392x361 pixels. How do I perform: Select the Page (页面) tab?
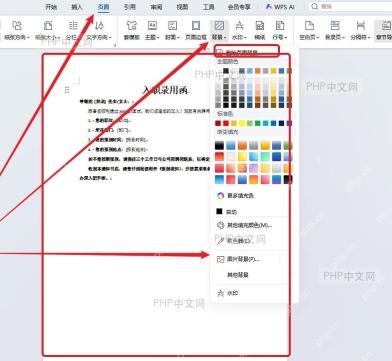point(103,7)
